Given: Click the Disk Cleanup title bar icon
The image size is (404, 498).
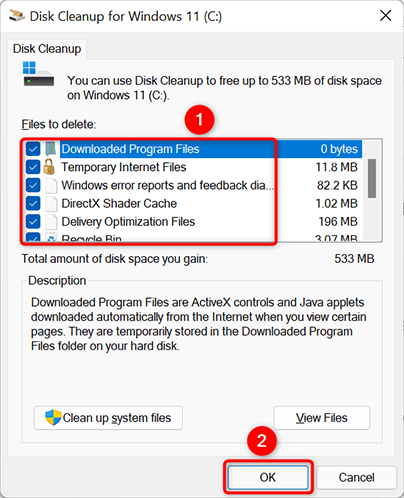Looking at the screenshot, I should (x=17, y=15).
